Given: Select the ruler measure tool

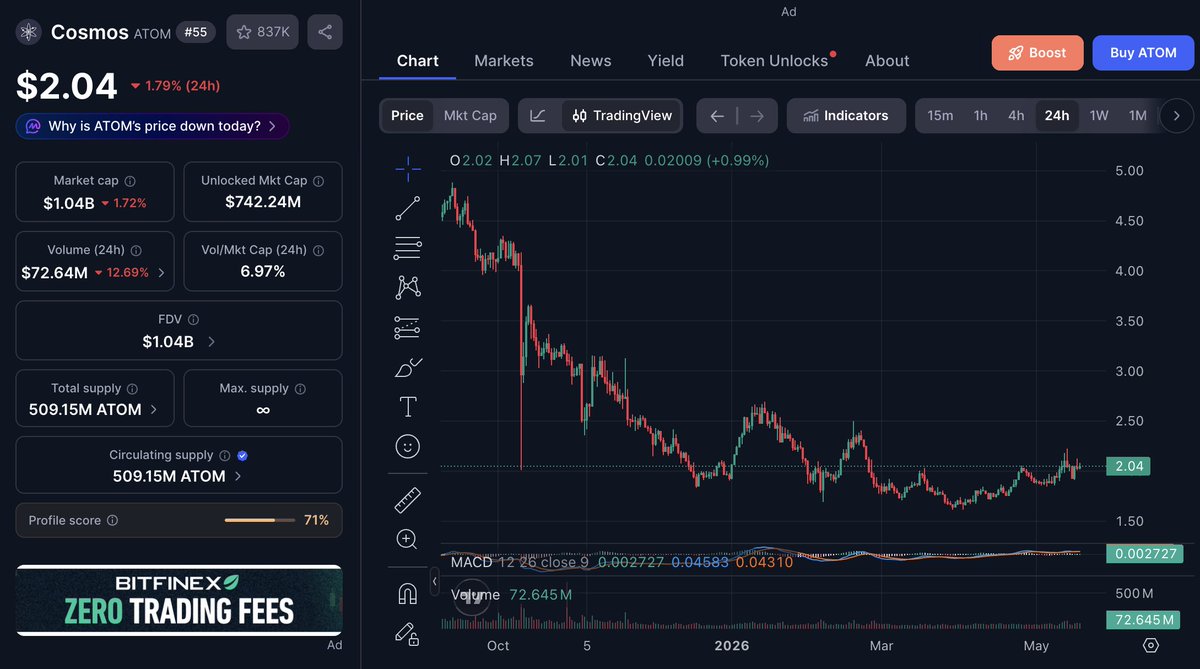Looking at the screenshot, I should tap(408, 499).
